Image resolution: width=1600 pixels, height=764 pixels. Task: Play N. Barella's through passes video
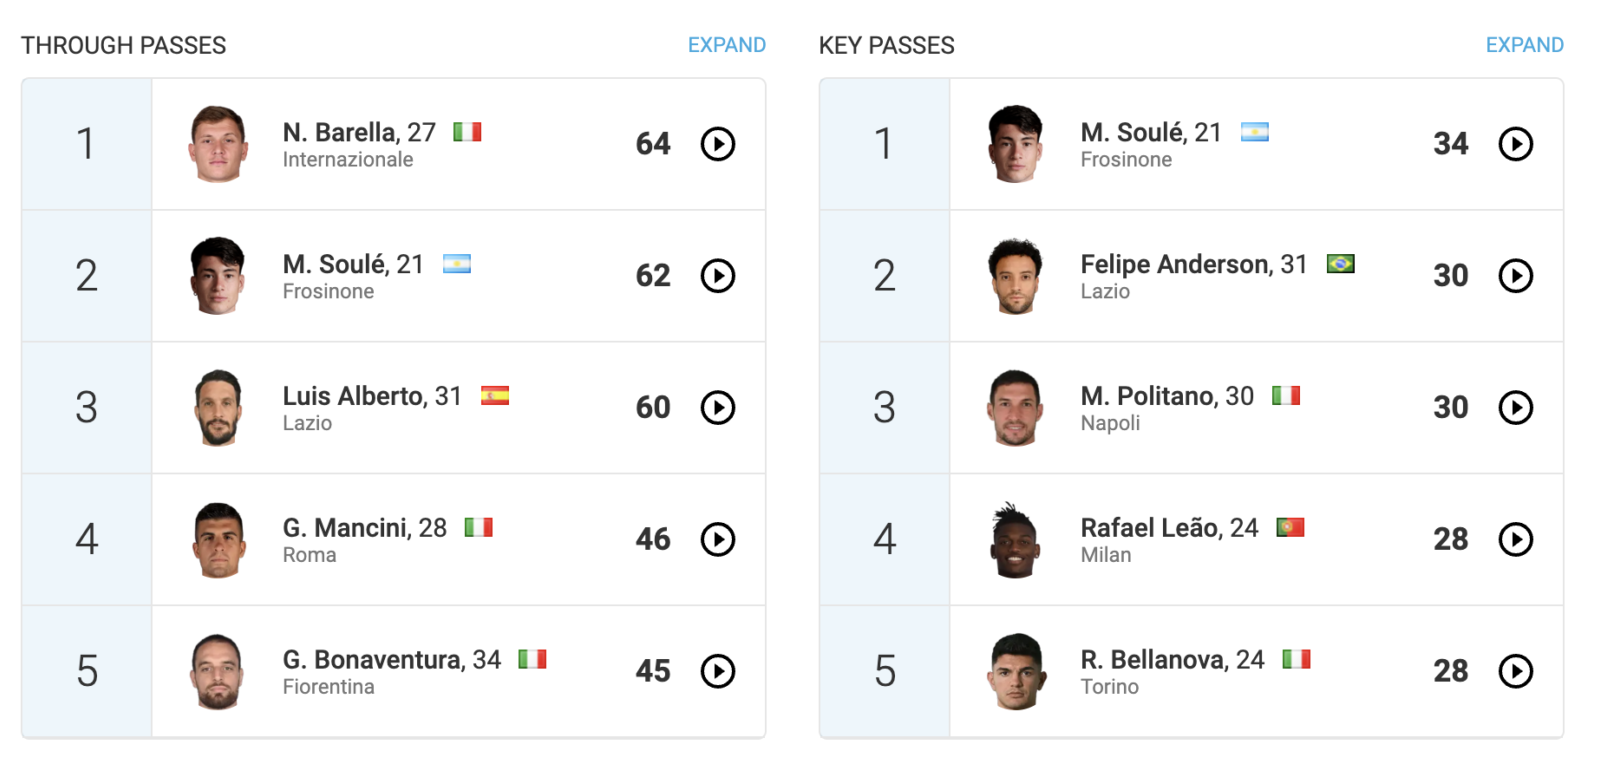pos(717,144)
